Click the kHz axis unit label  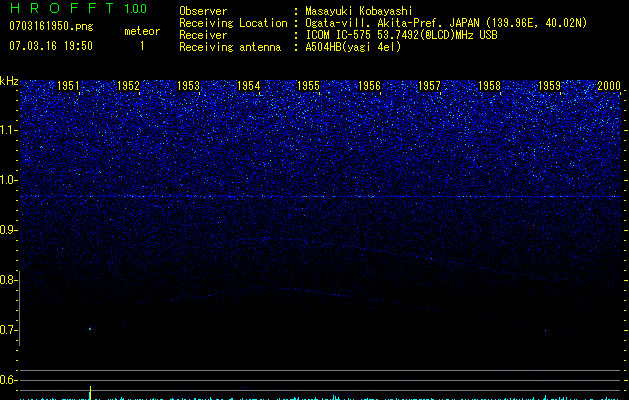[x=9, y=80]
